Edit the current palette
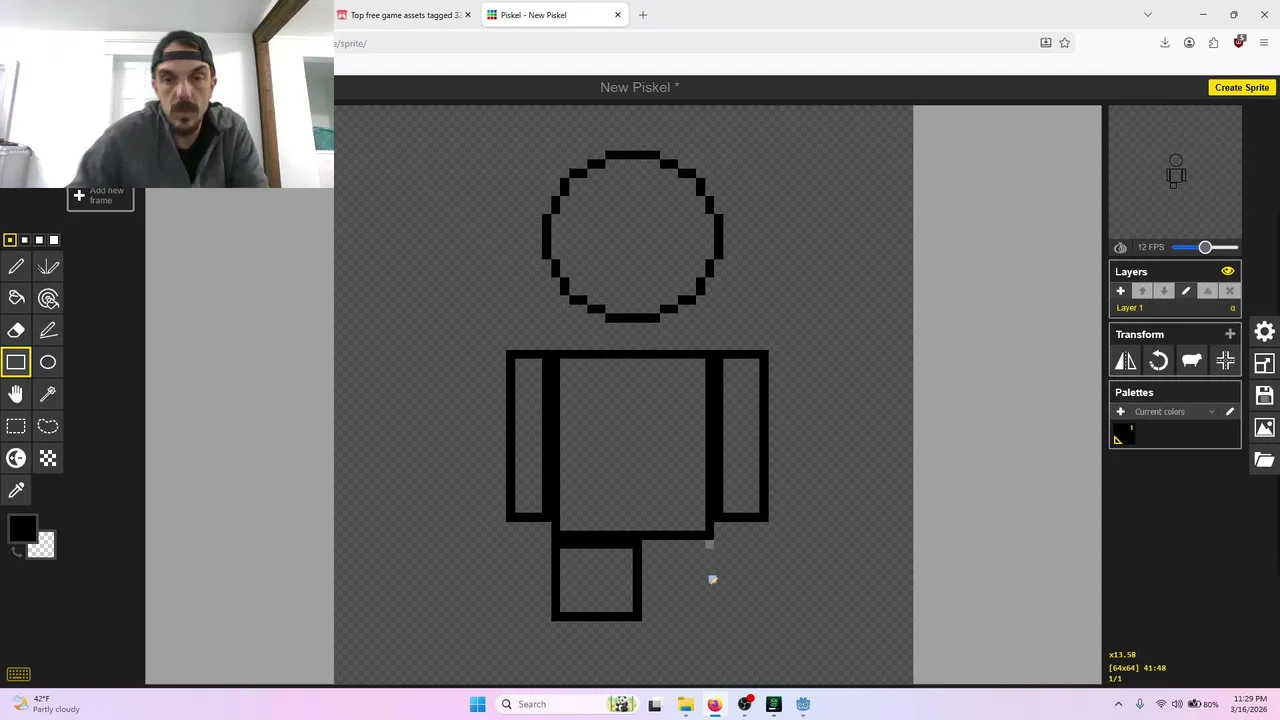 tap(1230, 412)
